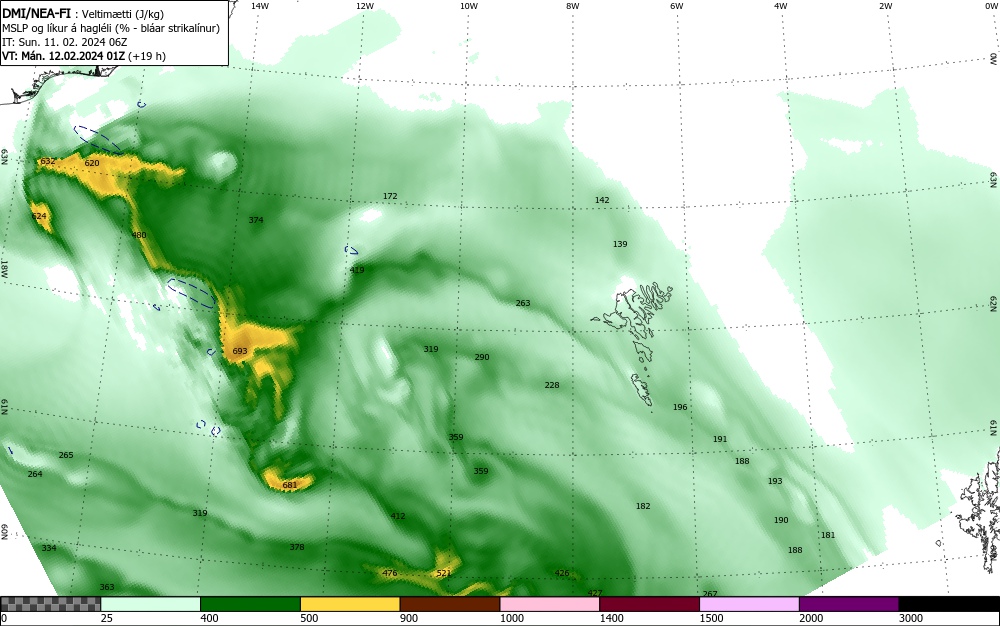
Task: Click the DMI/NEA-FI title text
Action: pyautogui.click(x=36, y=13)
